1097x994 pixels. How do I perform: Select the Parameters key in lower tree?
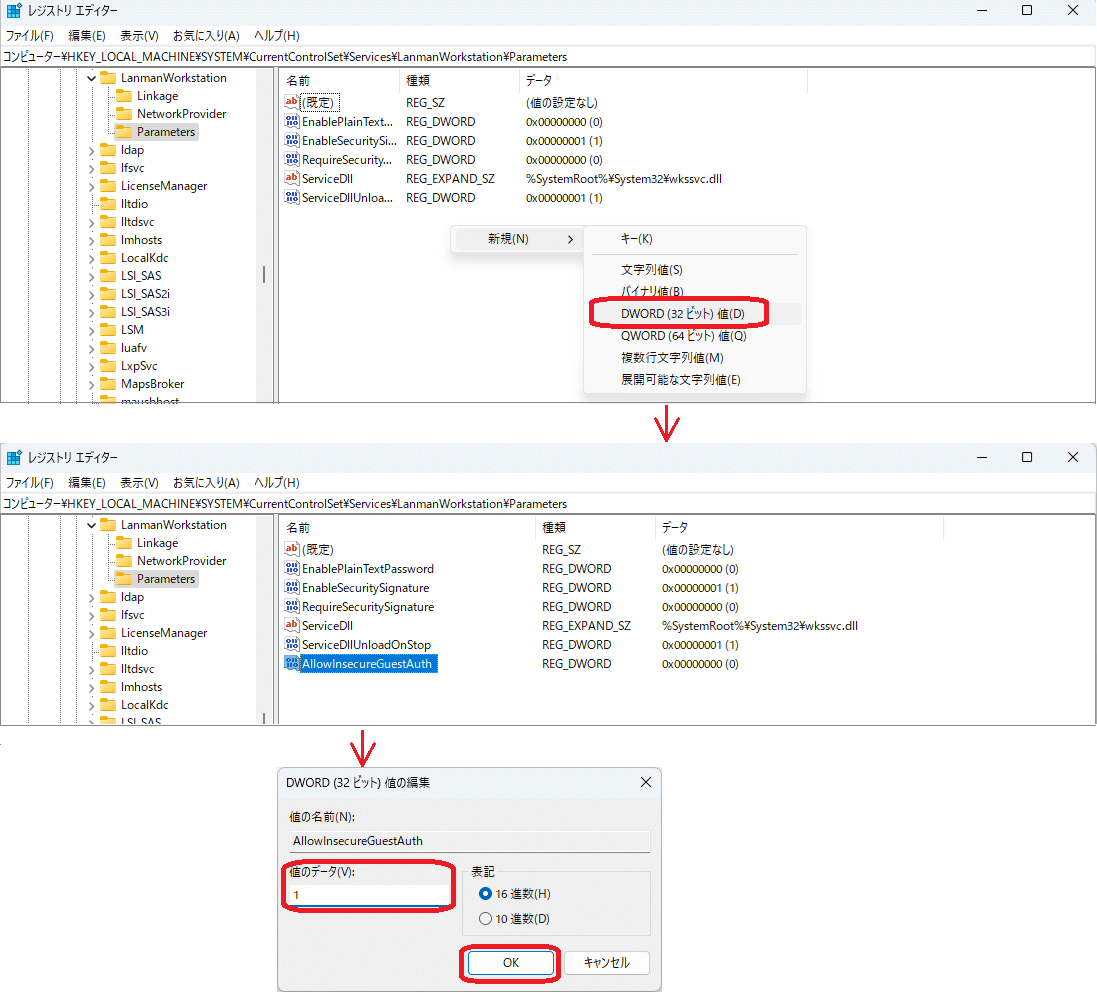pos(166,579)
